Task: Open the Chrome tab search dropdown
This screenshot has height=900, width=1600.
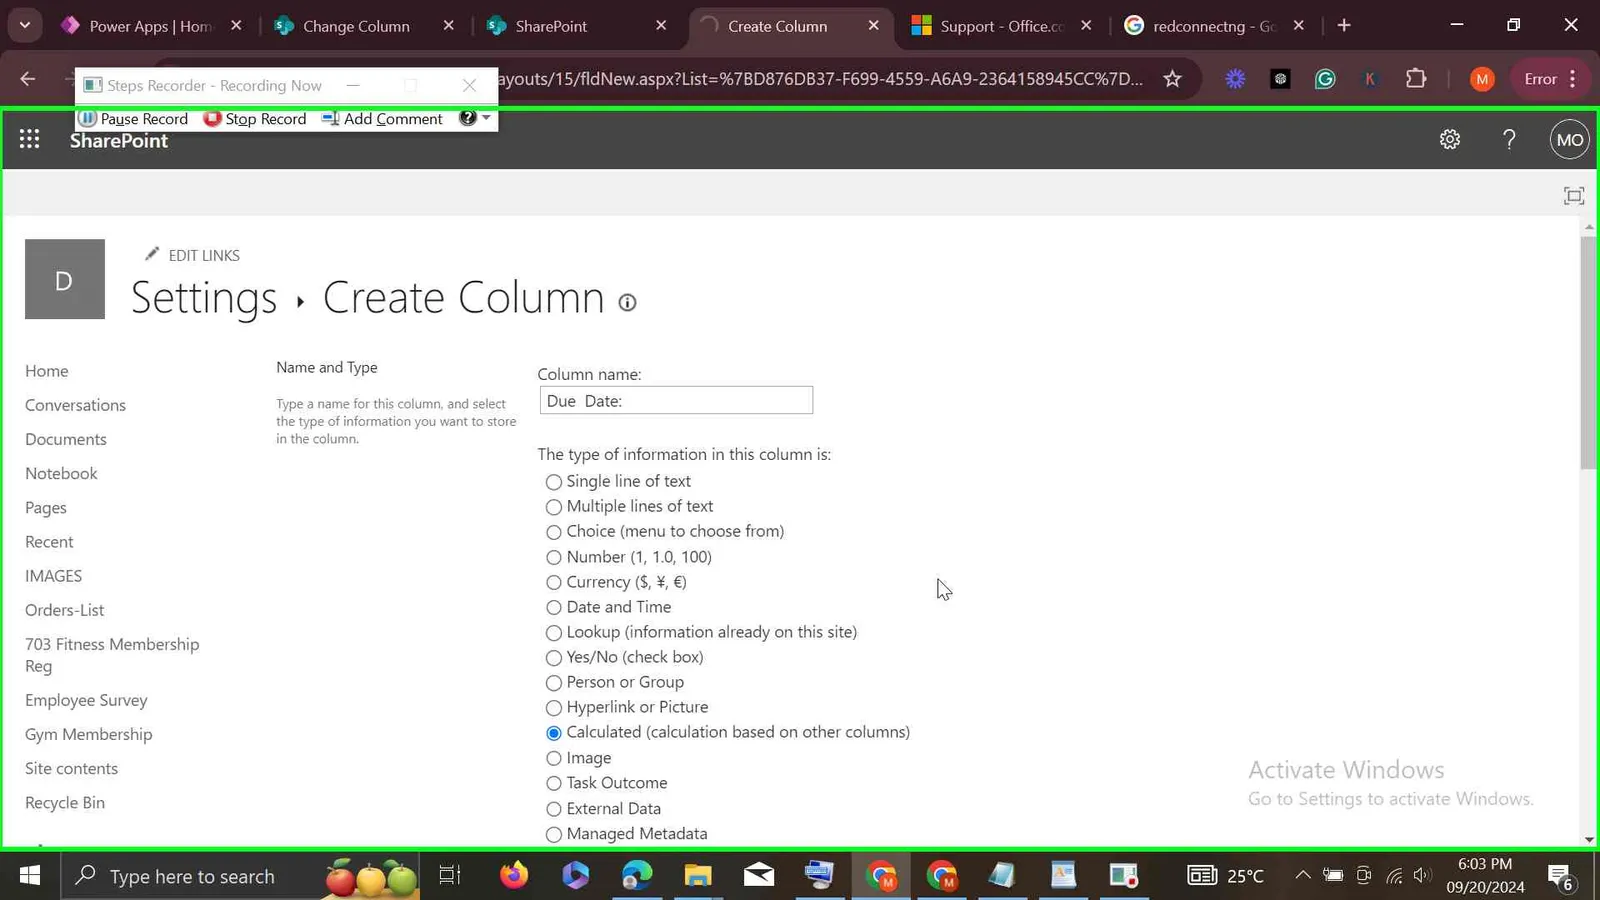Action: pyautogui.click(x=25, y=26)
